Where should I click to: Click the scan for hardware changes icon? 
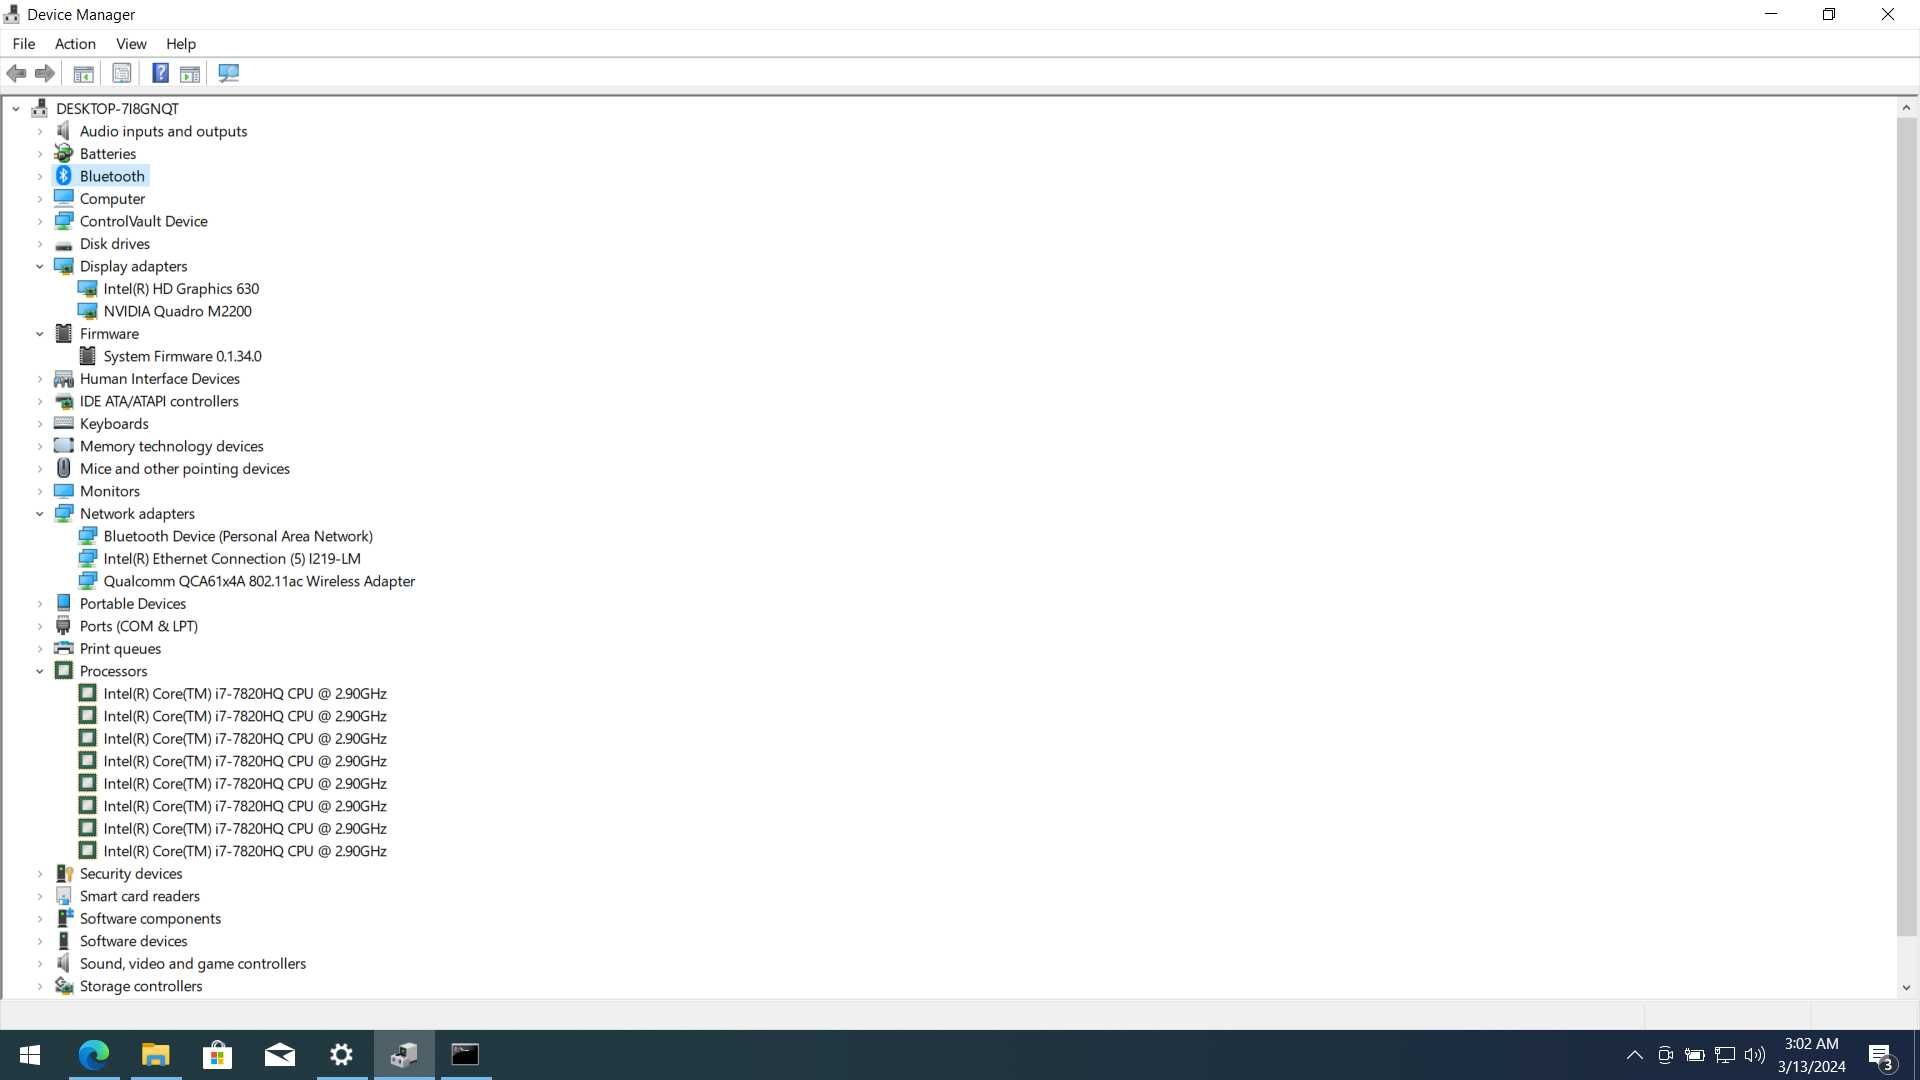coord(228,73)
